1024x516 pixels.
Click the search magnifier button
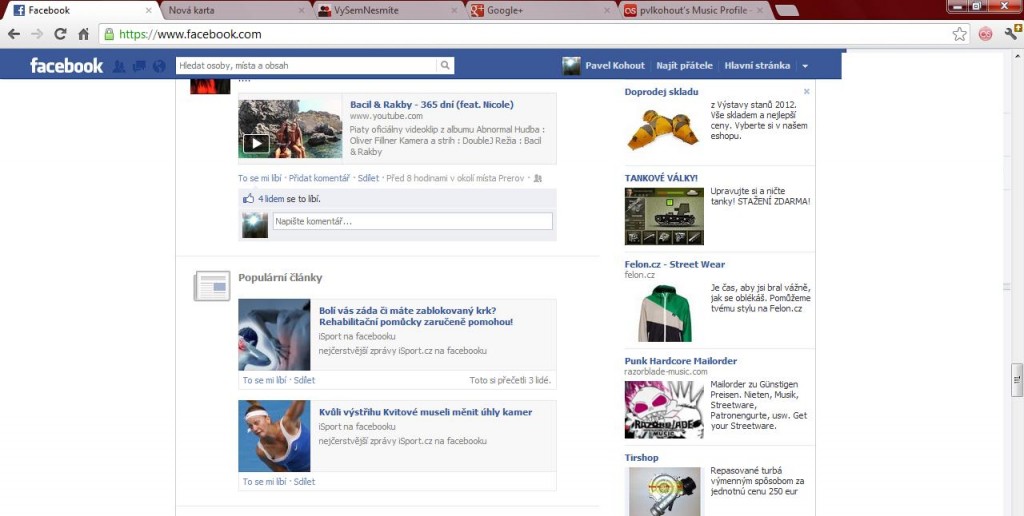(445, 65)
